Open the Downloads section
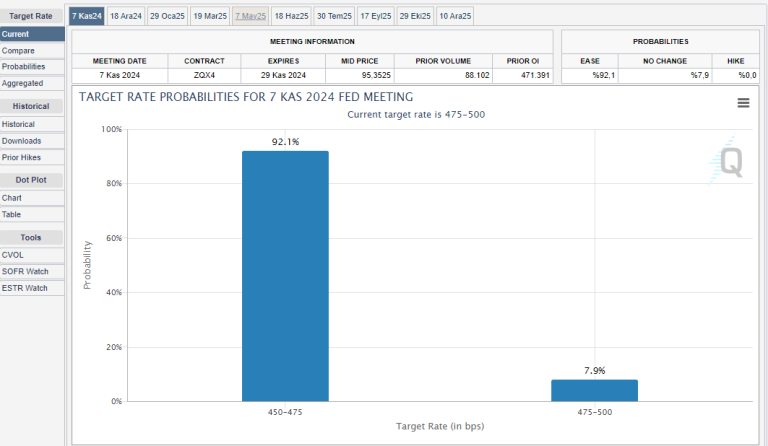The width and height of the screenshot is (768, 446). 21,141
